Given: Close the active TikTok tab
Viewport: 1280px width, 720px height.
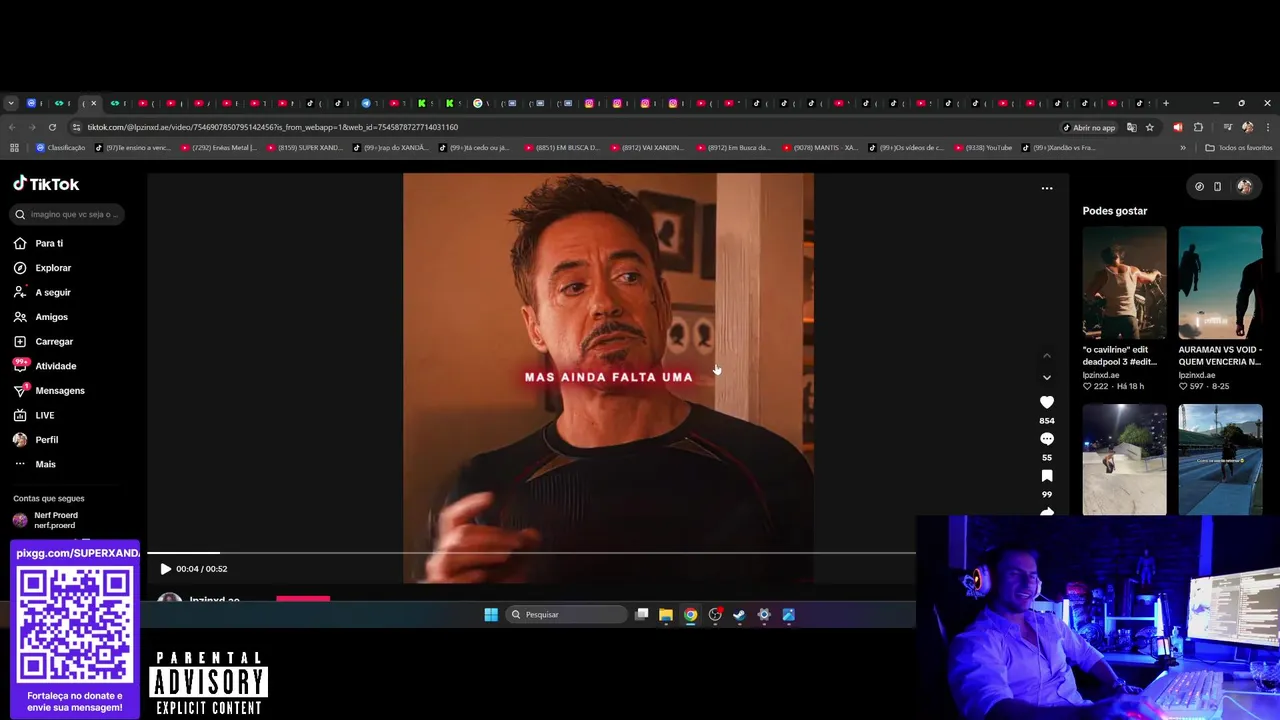Looking at the screenshot, I should coord(93,103).
